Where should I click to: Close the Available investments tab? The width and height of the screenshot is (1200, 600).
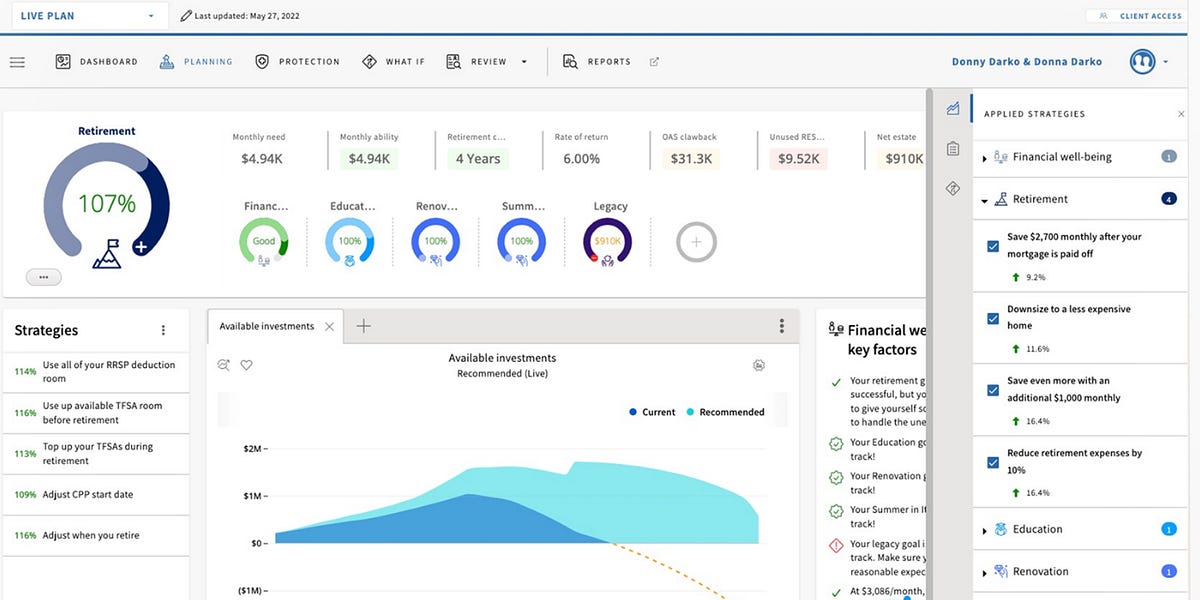(329, 326)
